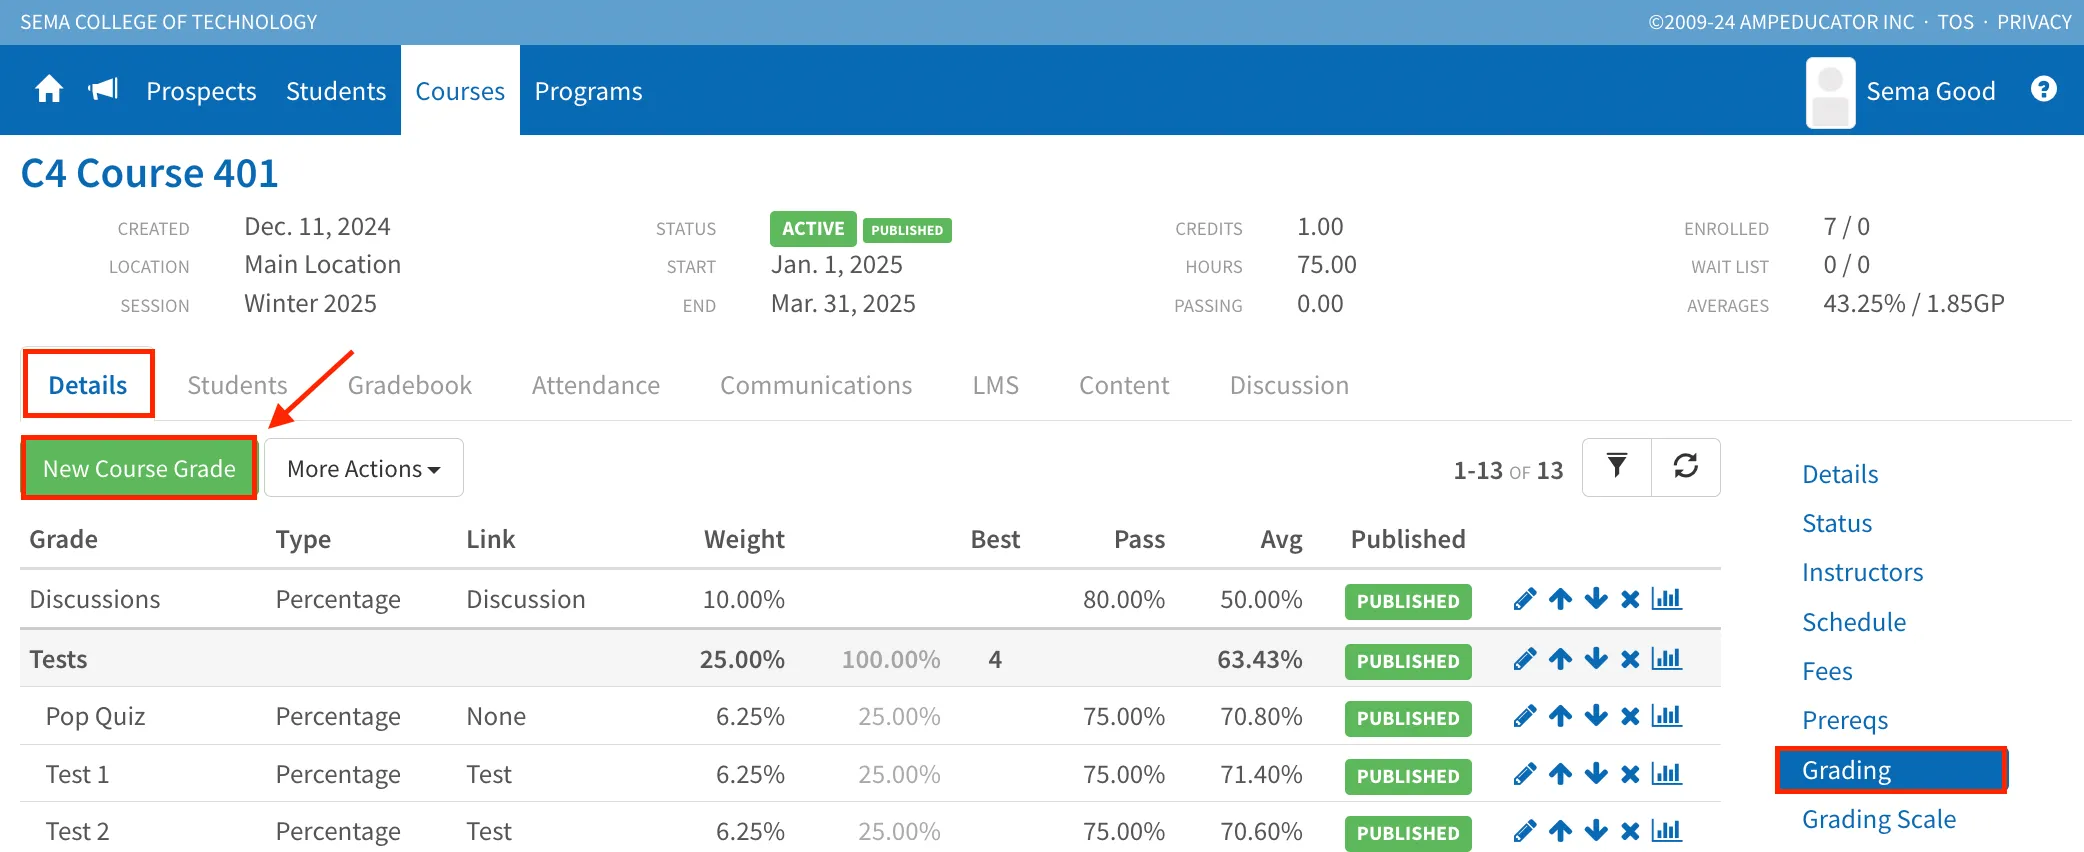Edit the Tests grade category
The image size is (2084, 852).
coord(1524,659)
